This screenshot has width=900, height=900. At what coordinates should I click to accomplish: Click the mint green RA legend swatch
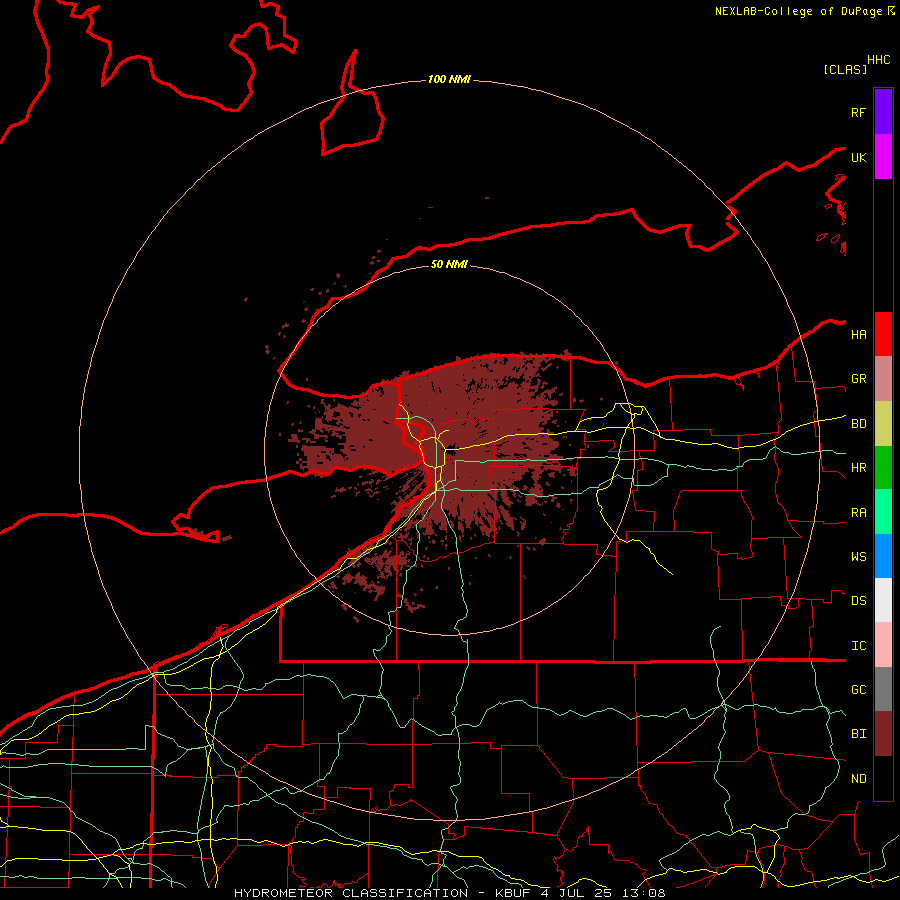(x=883, y=512)
